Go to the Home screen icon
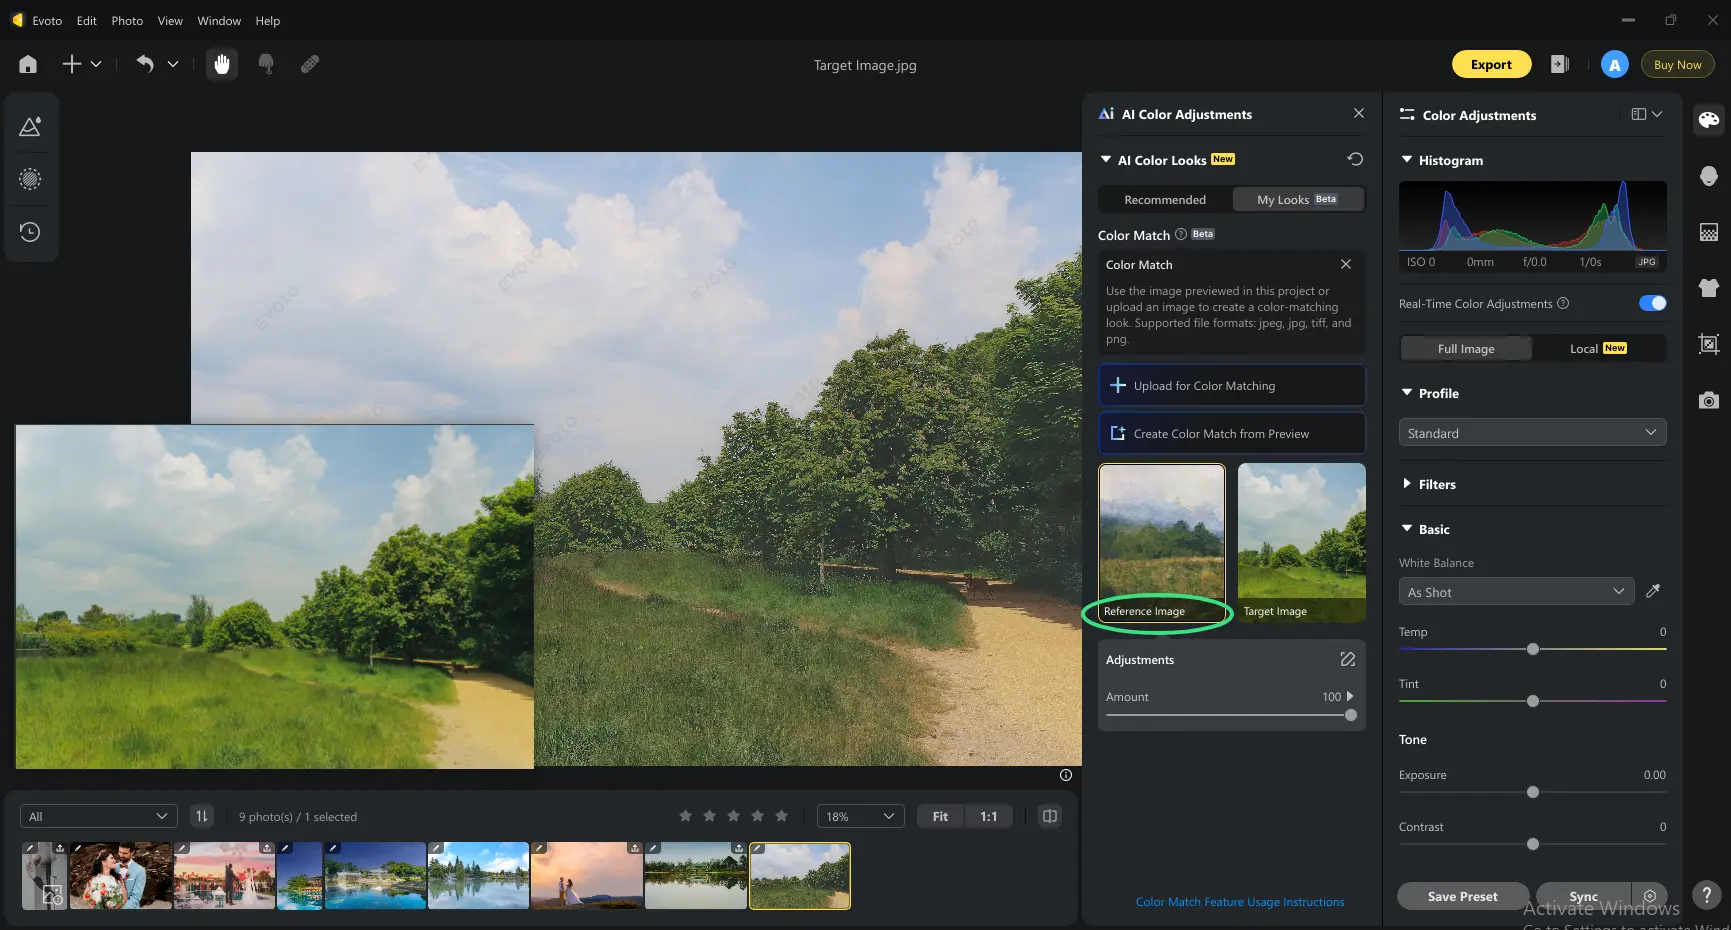The width and height of the screenshot is (1731, 930). point(28,64)
